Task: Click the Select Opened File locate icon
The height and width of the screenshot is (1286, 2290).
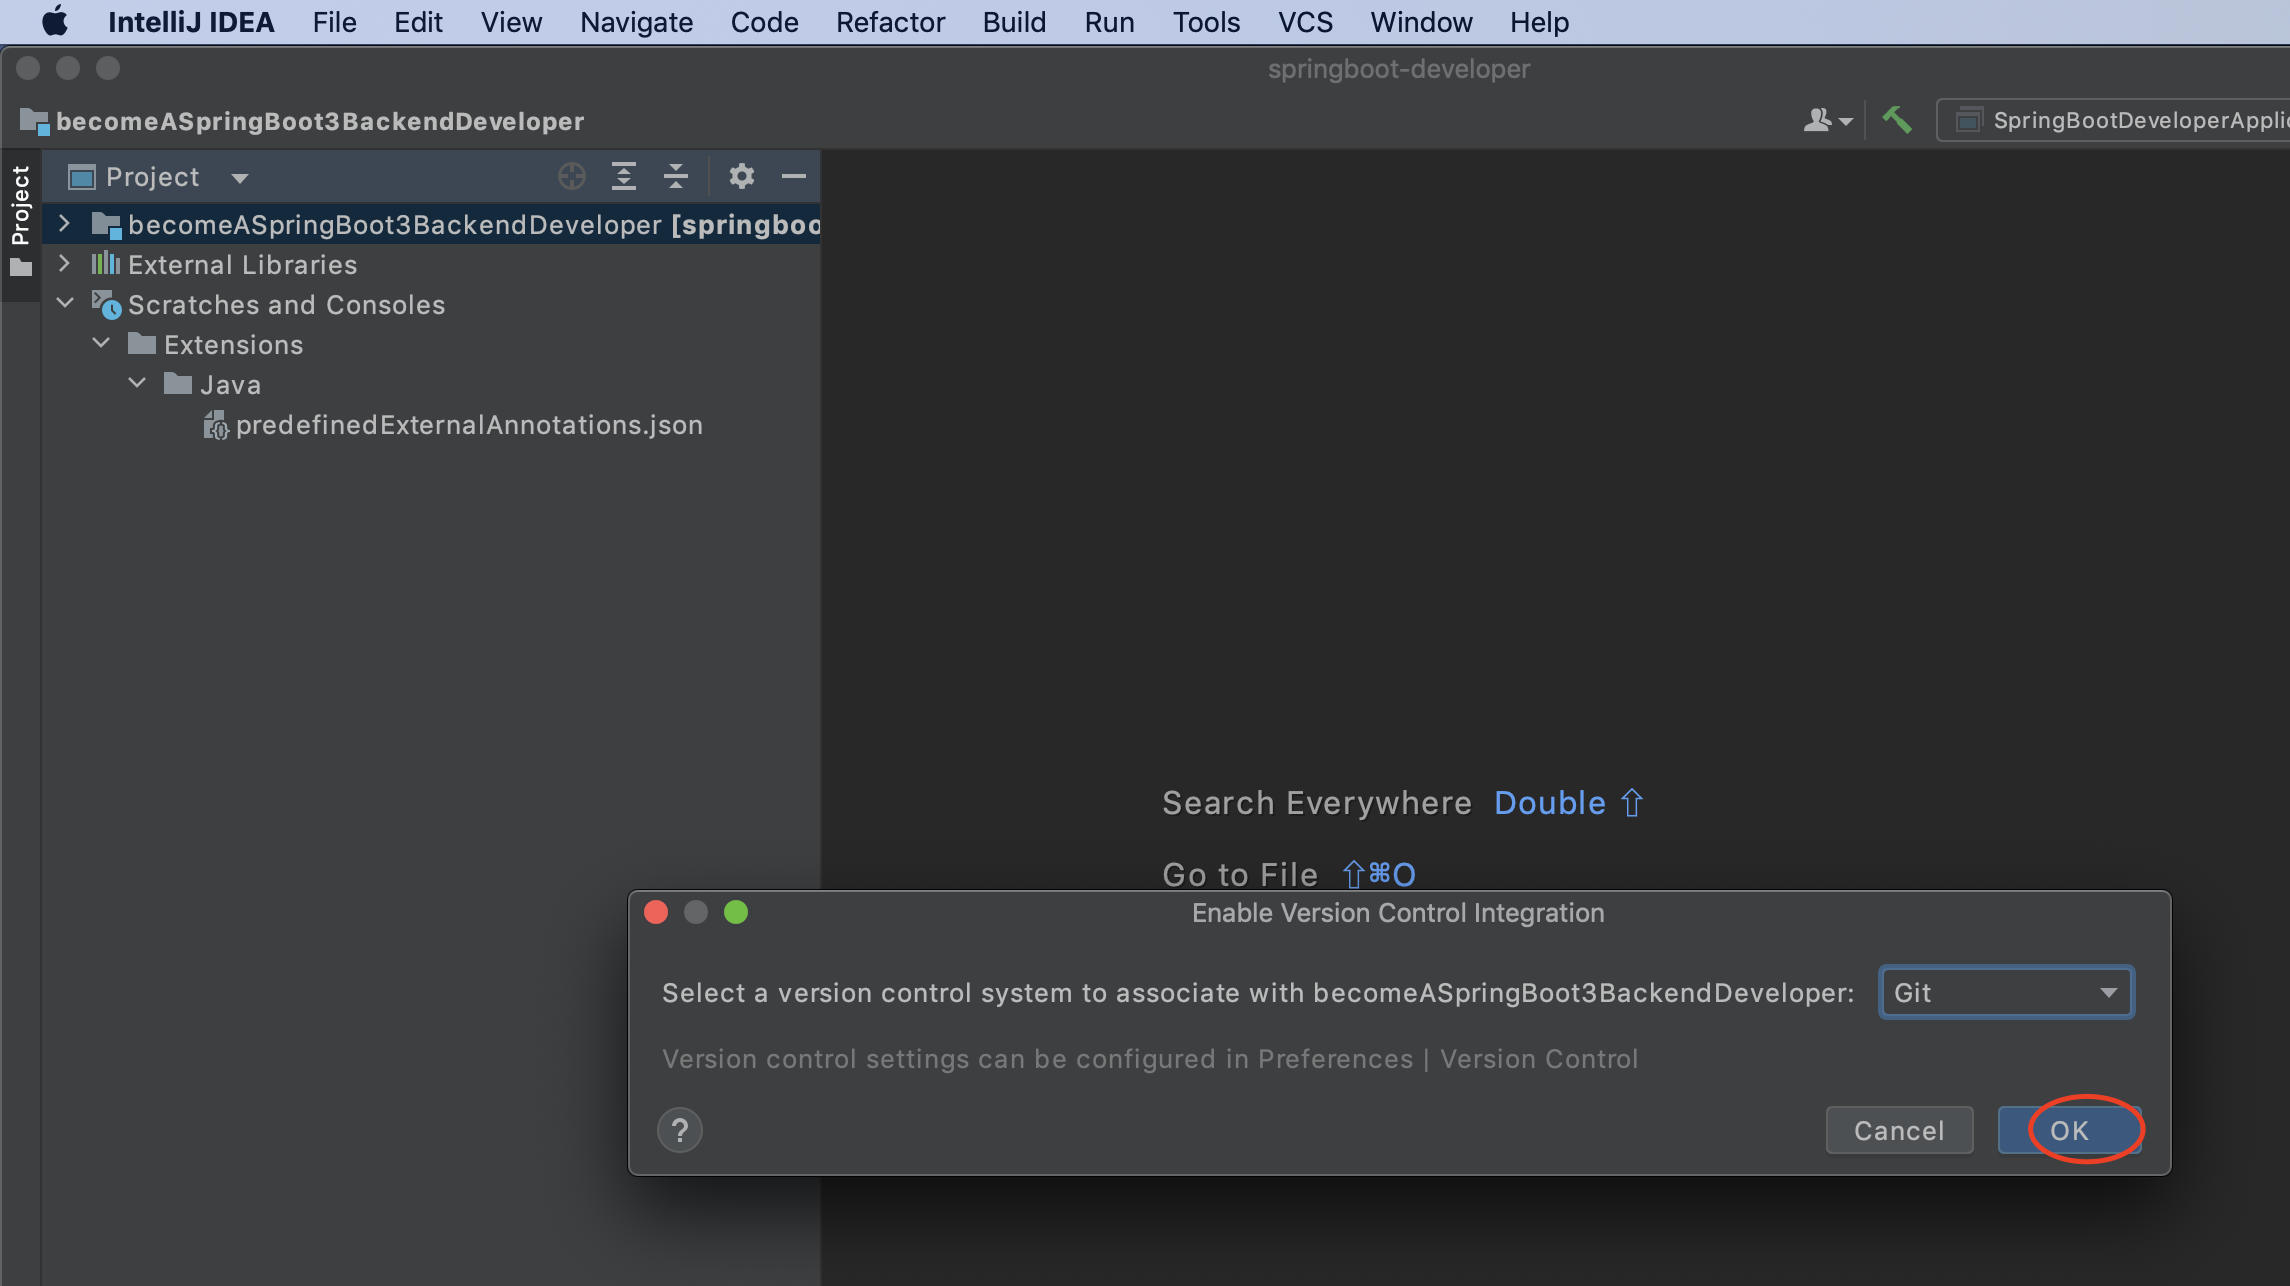Action: tap(571, 176)
